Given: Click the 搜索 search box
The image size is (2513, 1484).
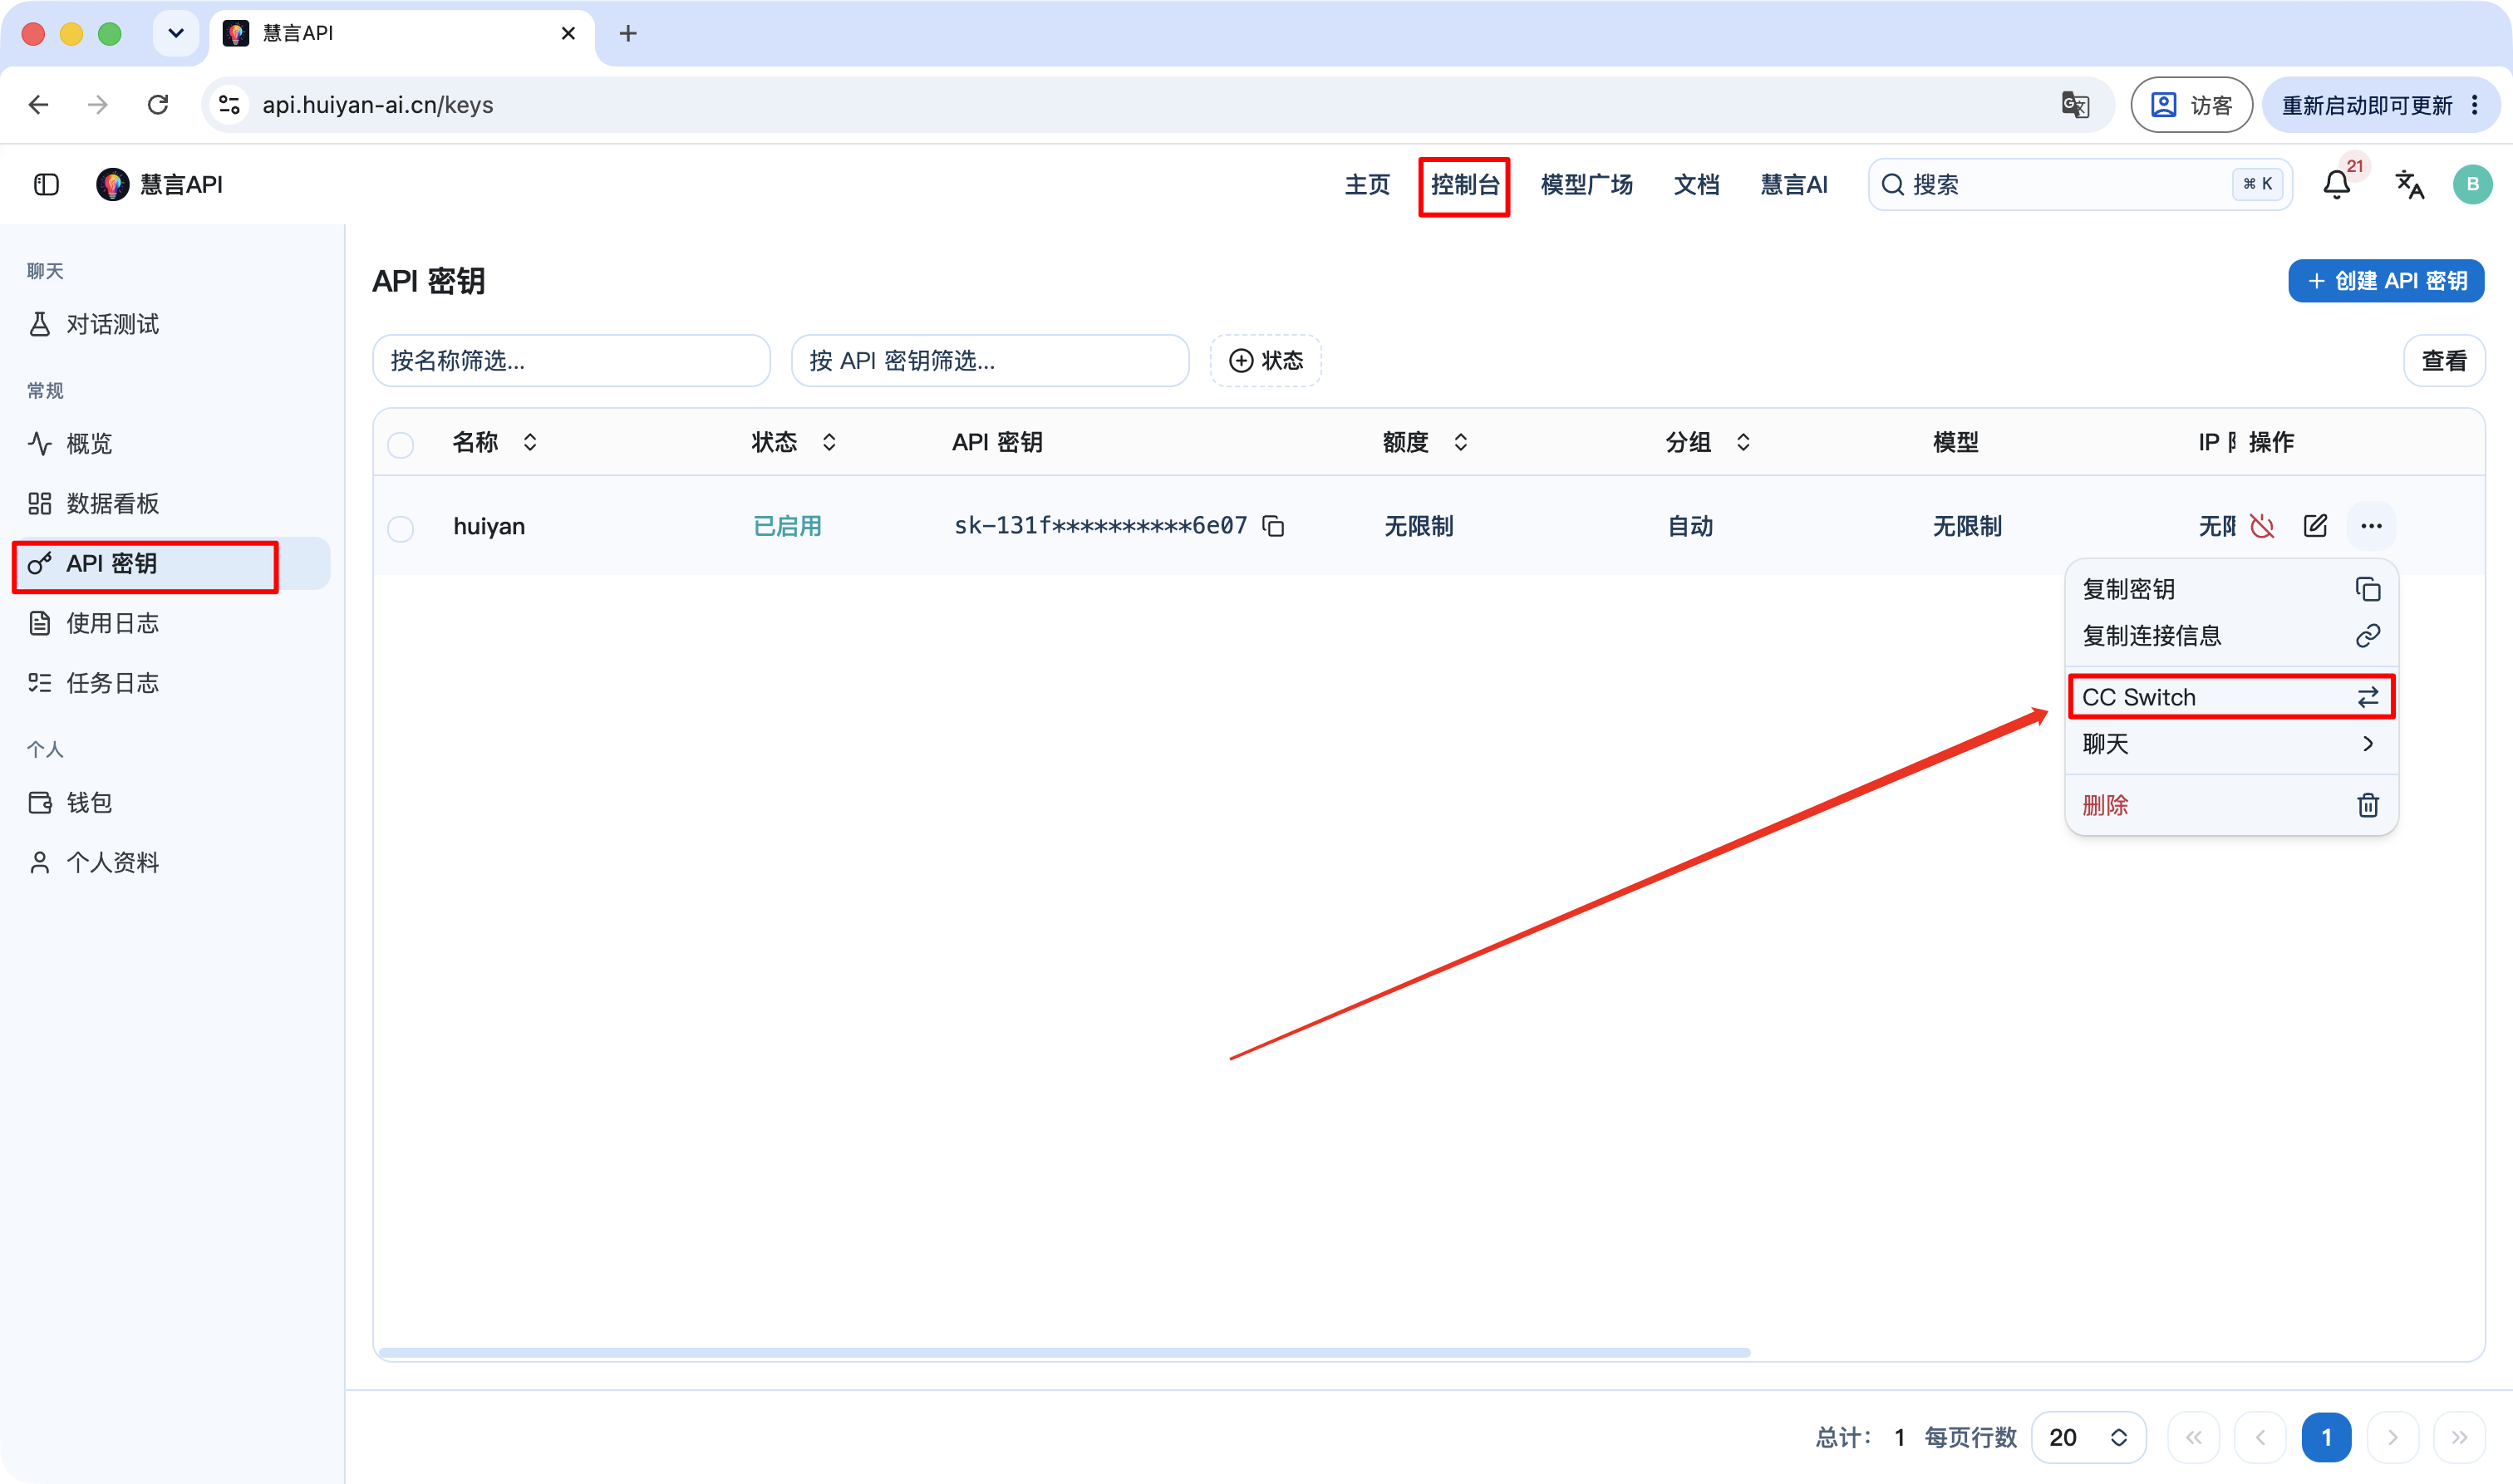Looking at the screenshot, I should [x=2079, y=185].
